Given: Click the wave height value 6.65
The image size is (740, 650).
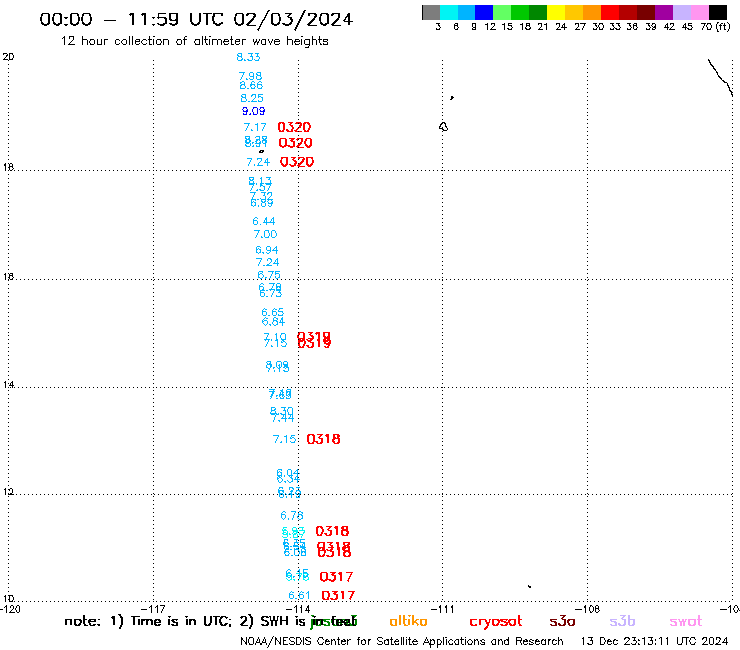Looking at the screenshot, I should pos(273,312).
